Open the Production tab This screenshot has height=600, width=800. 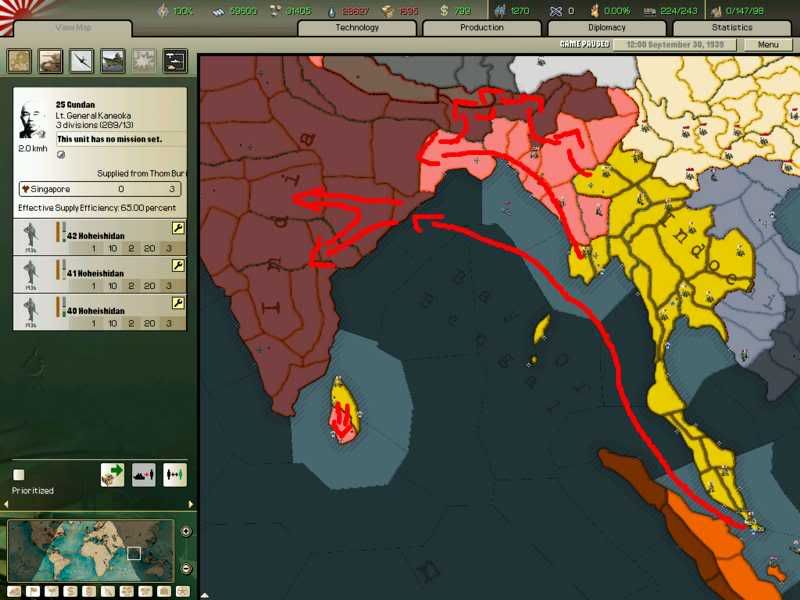[482, 28]
